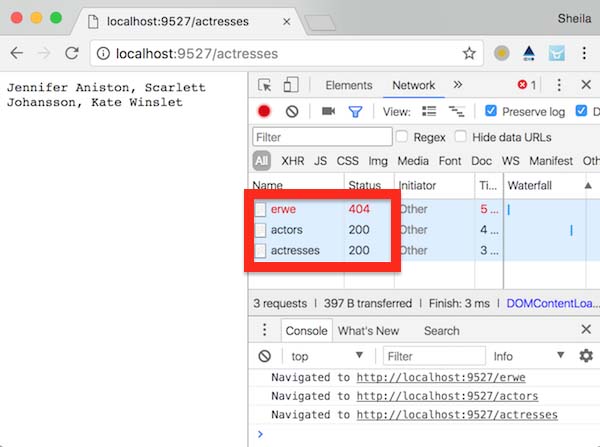Viewport: 600px width, 447px height.
Task: Open the top context dropdown
Action: click(327, 356)
